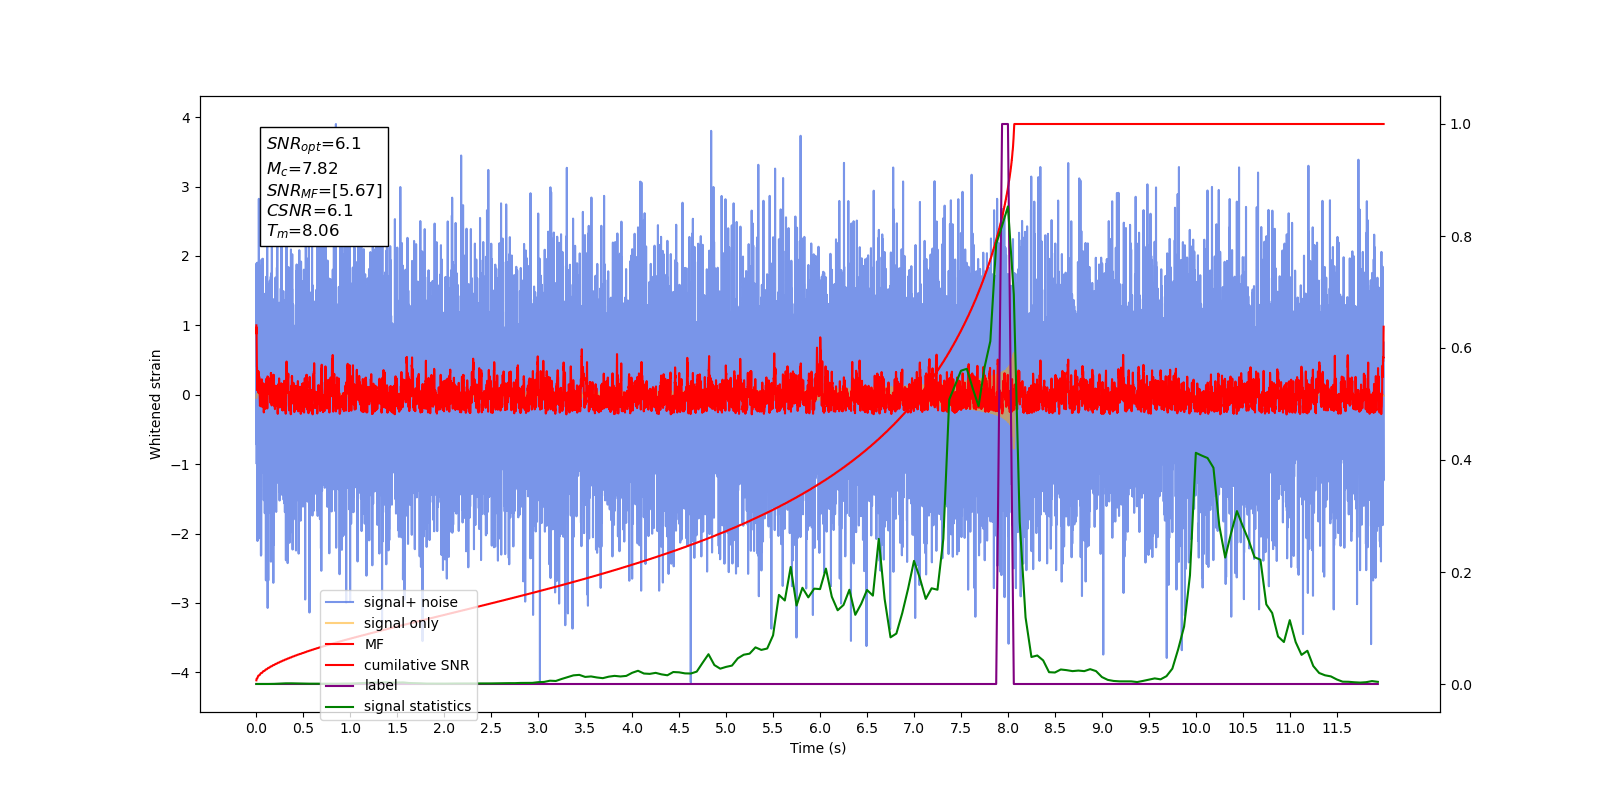Viewport: 1600px width, 800px height.
Task: Click the x-axis tick label 7.5
Action: 961,728
